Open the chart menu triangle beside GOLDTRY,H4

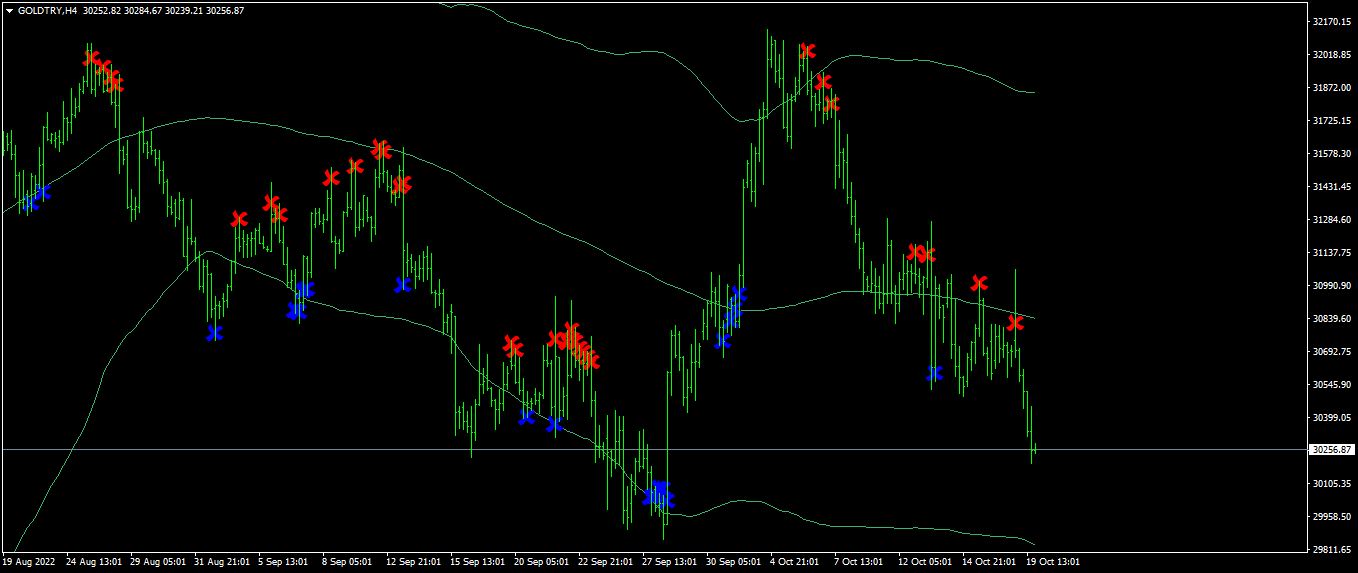(x=9, y=10)
